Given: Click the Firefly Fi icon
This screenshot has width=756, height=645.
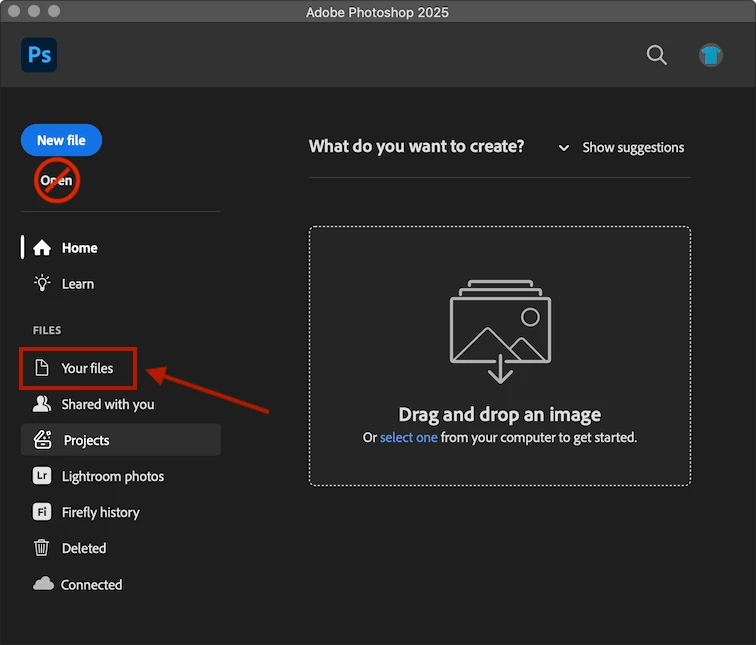Looking at the screenshot, I should pyautogui.click(x=42, y=511).
